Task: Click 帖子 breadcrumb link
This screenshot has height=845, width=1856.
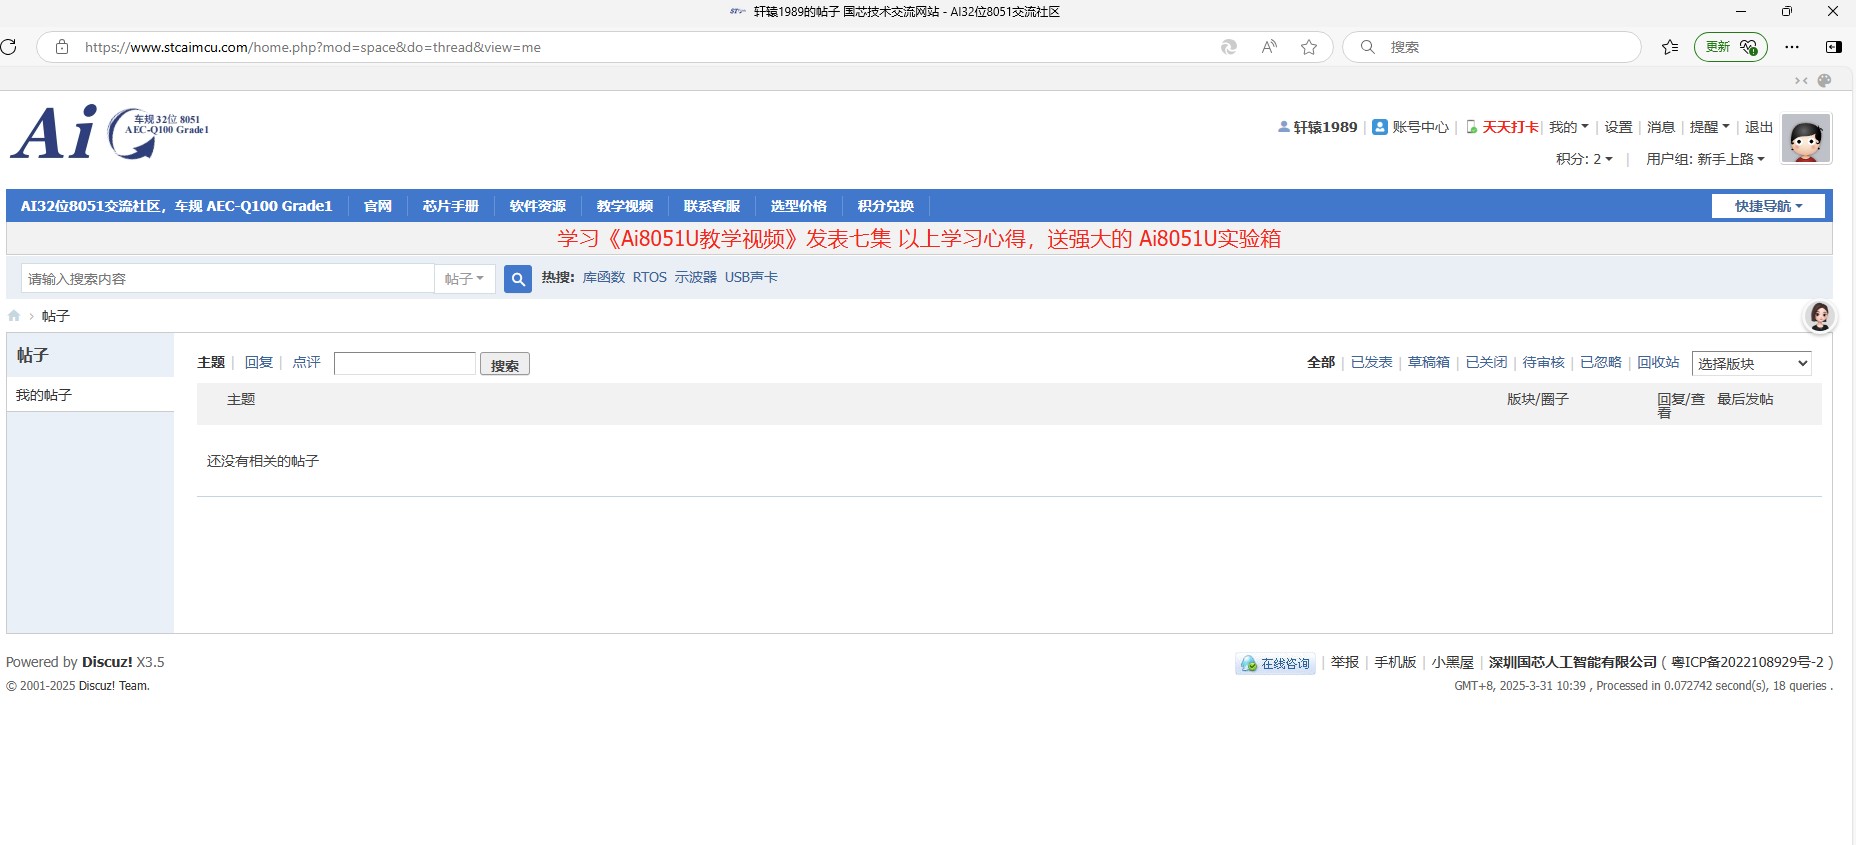Action: (x=56, y=316)
